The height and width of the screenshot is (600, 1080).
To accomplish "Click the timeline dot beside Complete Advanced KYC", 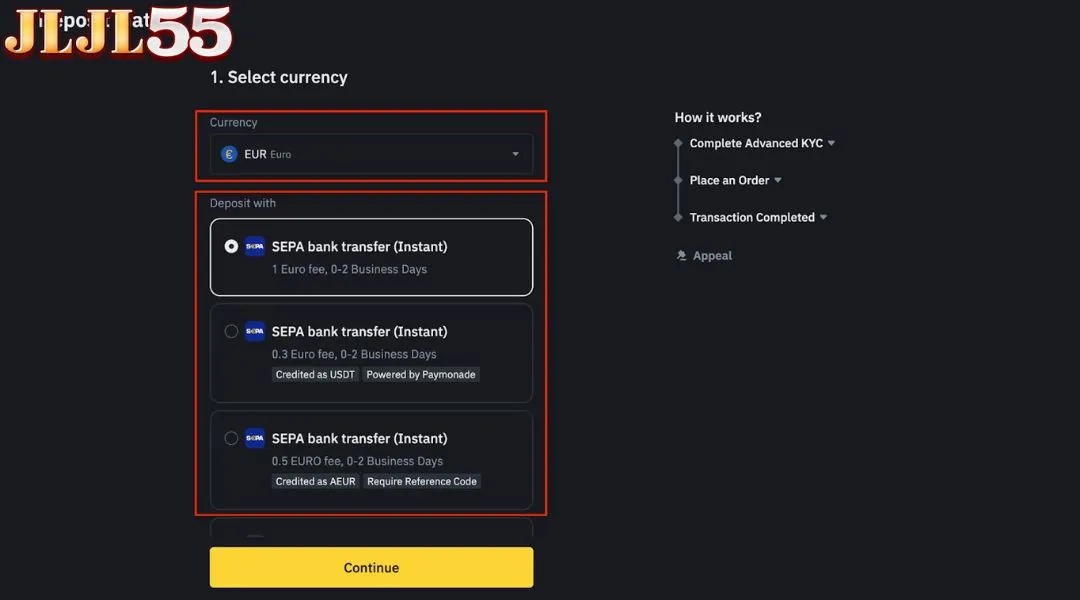I will click(x=678, y=143).
